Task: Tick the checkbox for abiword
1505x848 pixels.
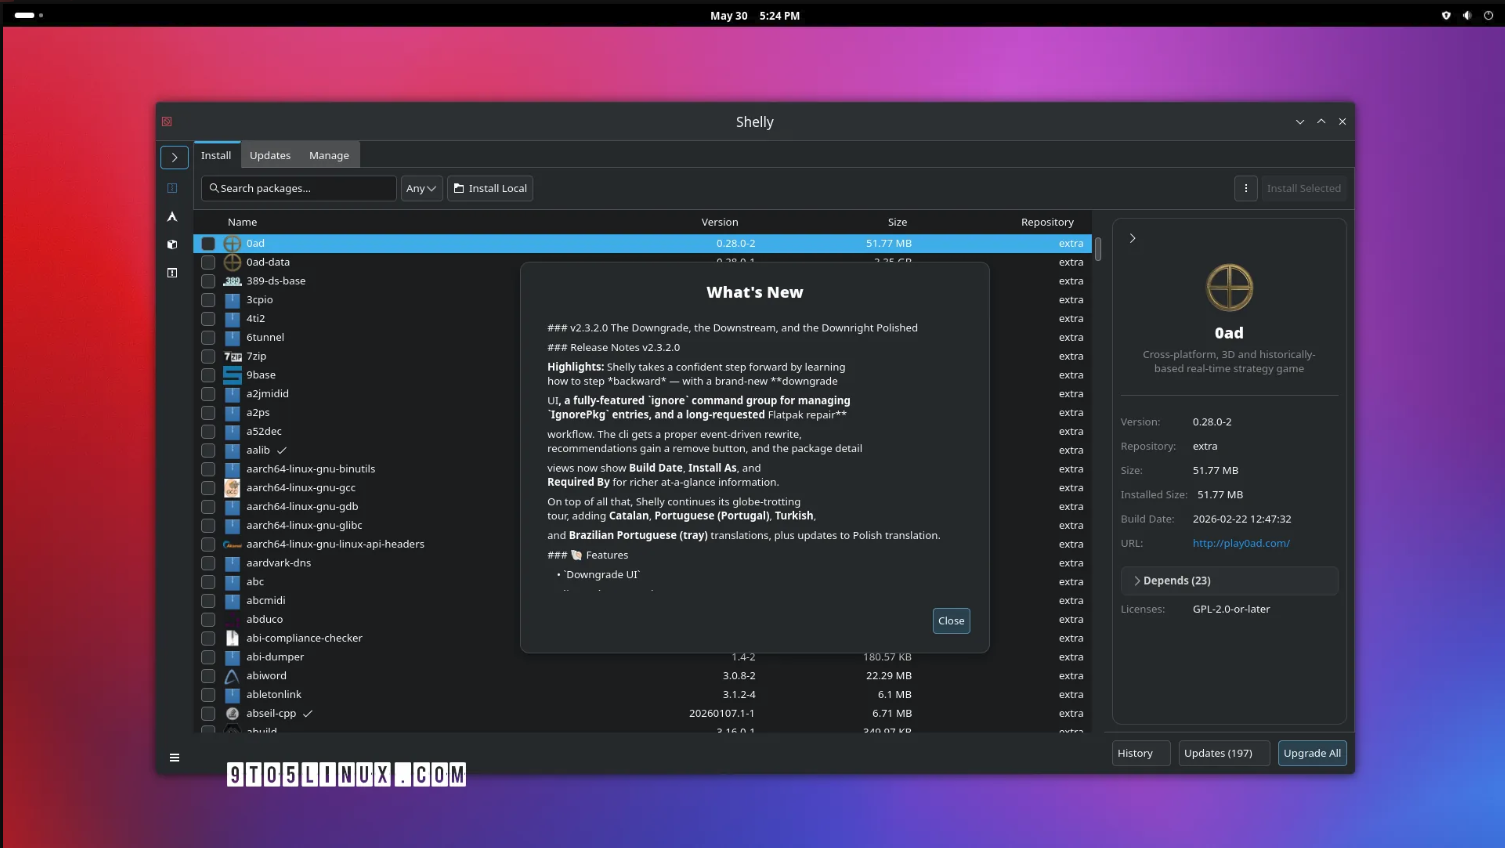Action: [x=208, y=676]
